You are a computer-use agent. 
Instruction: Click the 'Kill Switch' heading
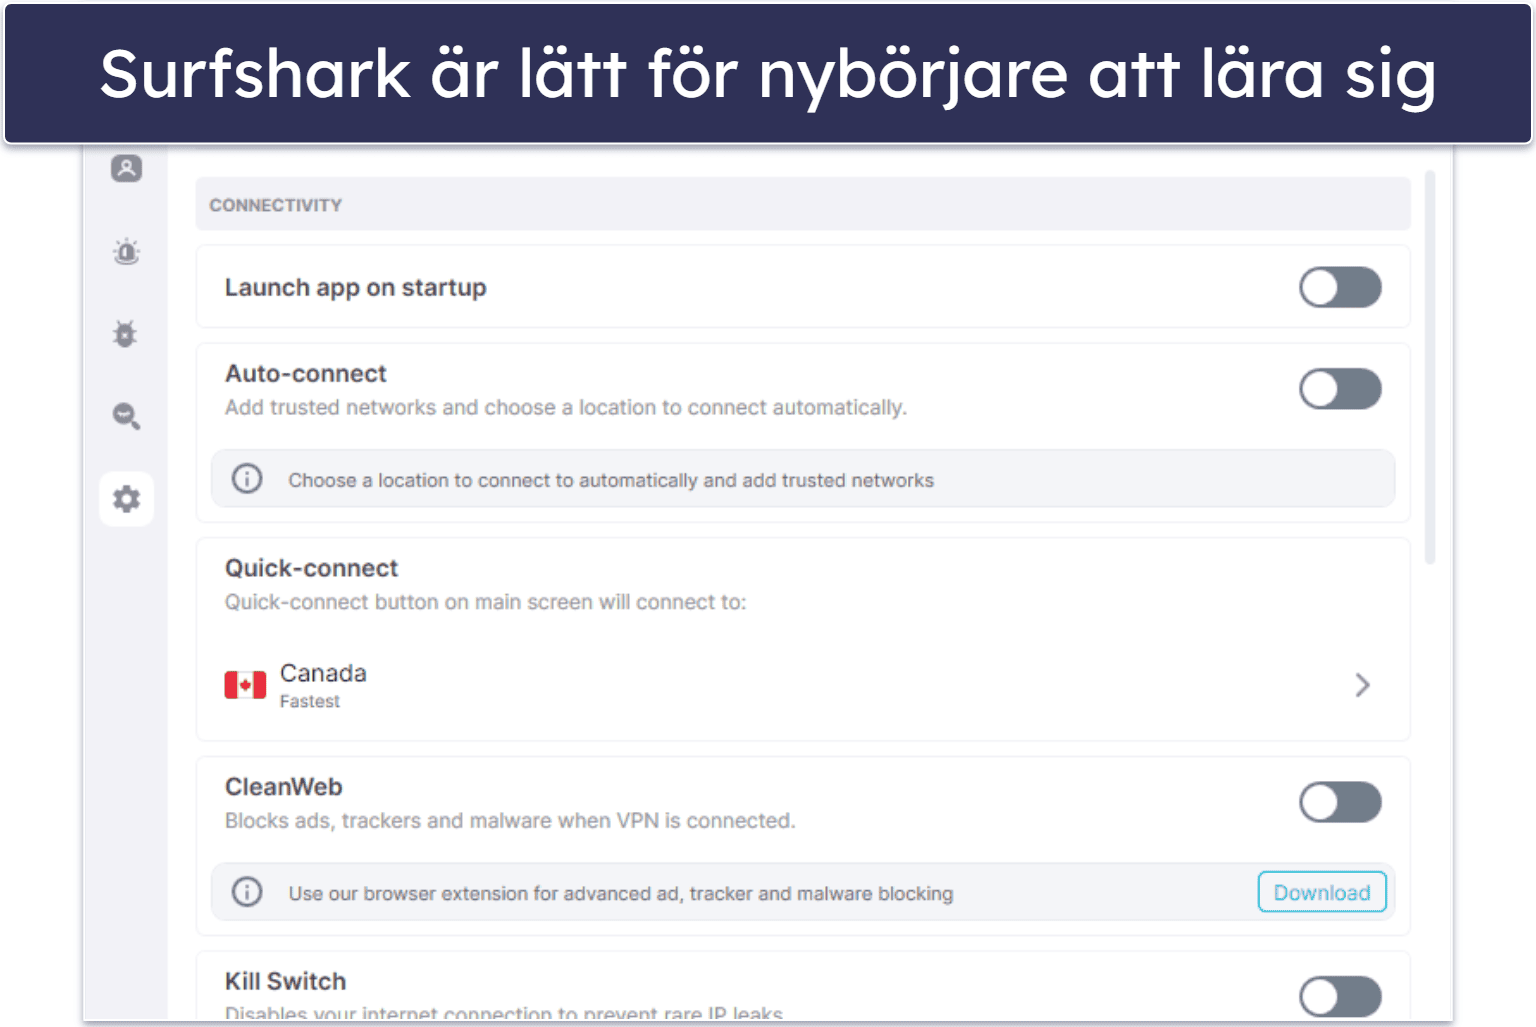pyautogui.click(x=285, y=981)
